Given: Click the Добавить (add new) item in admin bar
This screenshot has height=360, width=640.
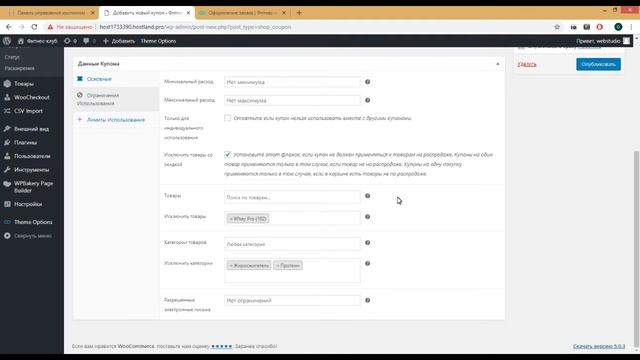Looking at the screenshot, I should point(118,41).
